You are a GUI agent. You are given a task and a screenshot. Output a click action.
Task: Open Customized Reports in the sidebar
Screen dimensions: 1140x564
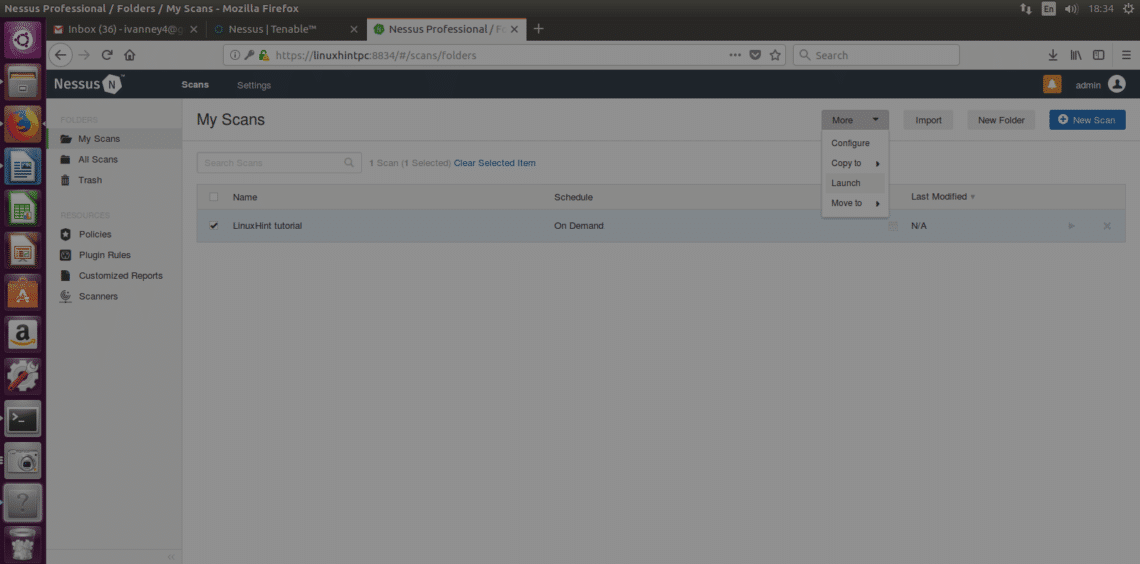pos(120,275)
